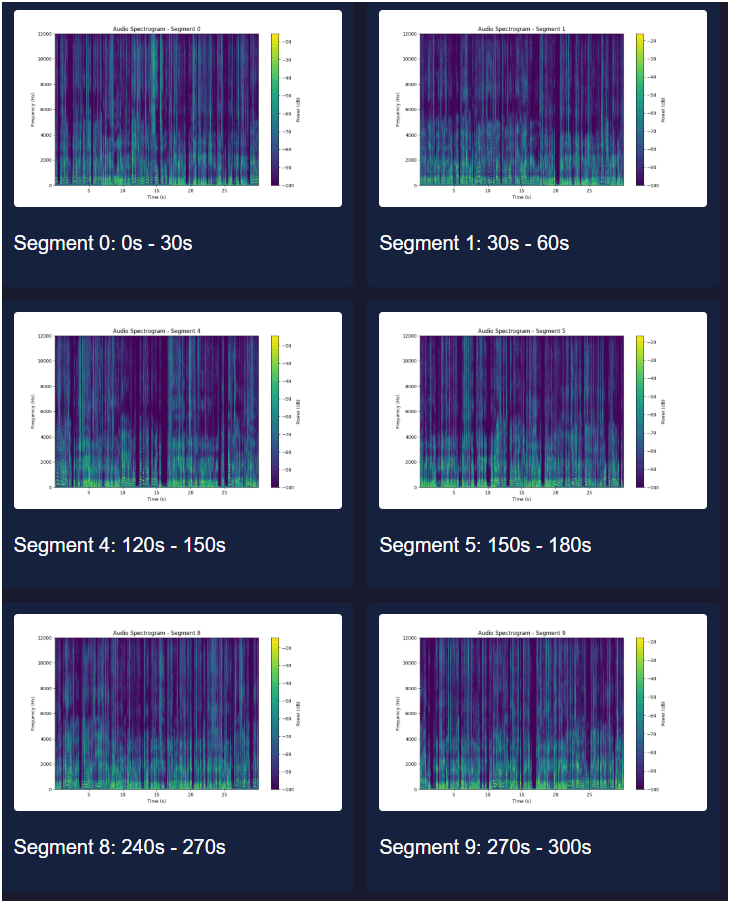Viewport: 730px width, 903px height.
Task: Click the dB colorbar beside Segment 5 spectrogram
Action: 639,412
